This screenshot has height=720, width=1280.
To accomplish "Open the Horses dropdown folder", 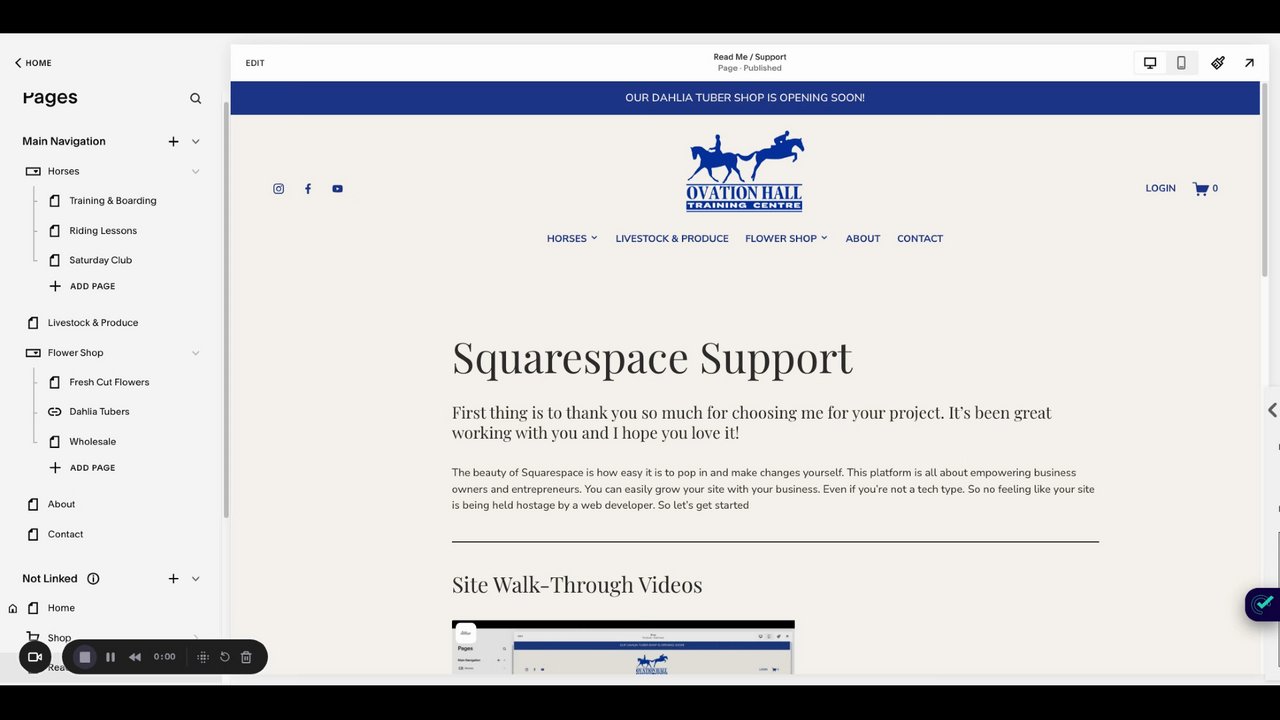I will pos(63,171).
